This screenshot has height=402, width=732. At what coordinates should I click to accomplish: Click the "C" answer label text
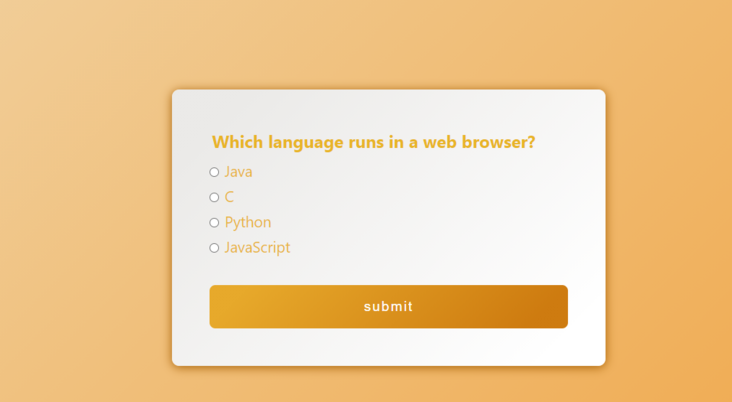point(229,197)
